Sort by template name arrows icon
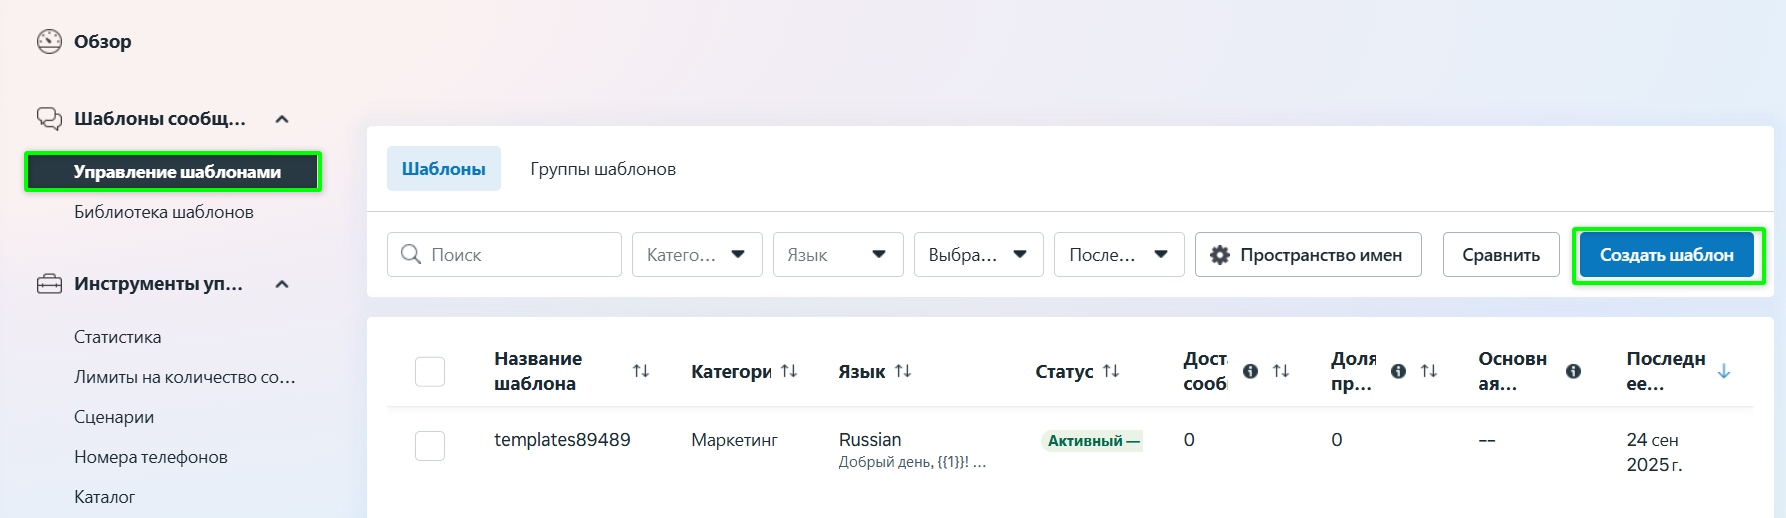Image resolution: width=1786 pixels, height=518 pixels. (x=641, y=371)
